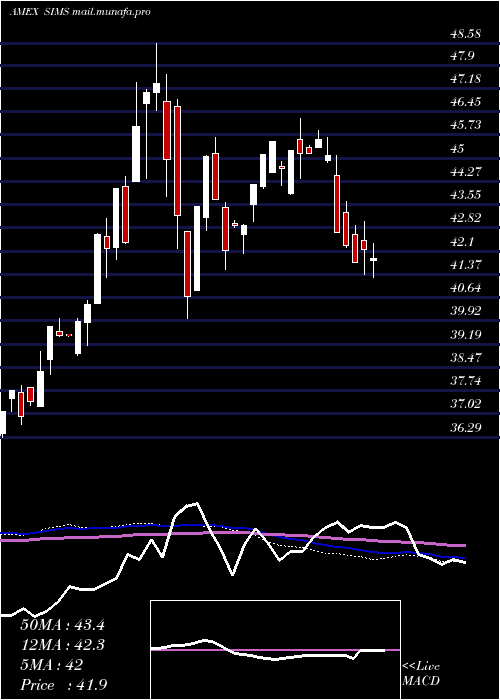The width and height of the screenshot is (500, 700).
Task: Click the '37.74' price axis label
Action: click(x=465, y=381)
